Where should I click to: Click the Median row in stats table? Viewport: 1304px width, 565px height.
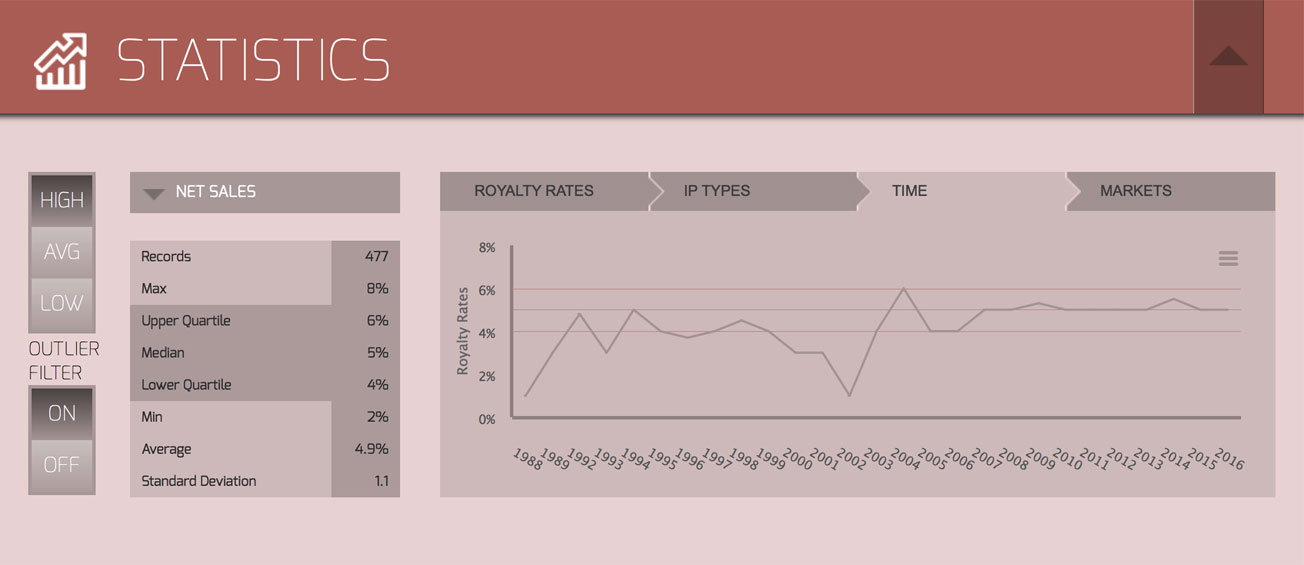pos(265,353)
